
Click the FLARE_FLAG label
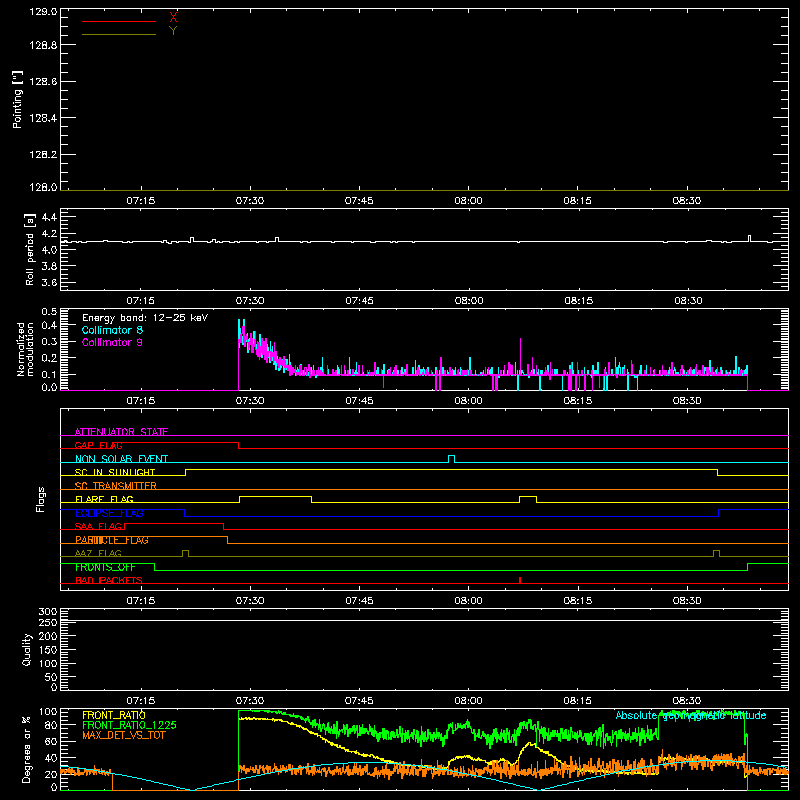click(x=104, y=499)
